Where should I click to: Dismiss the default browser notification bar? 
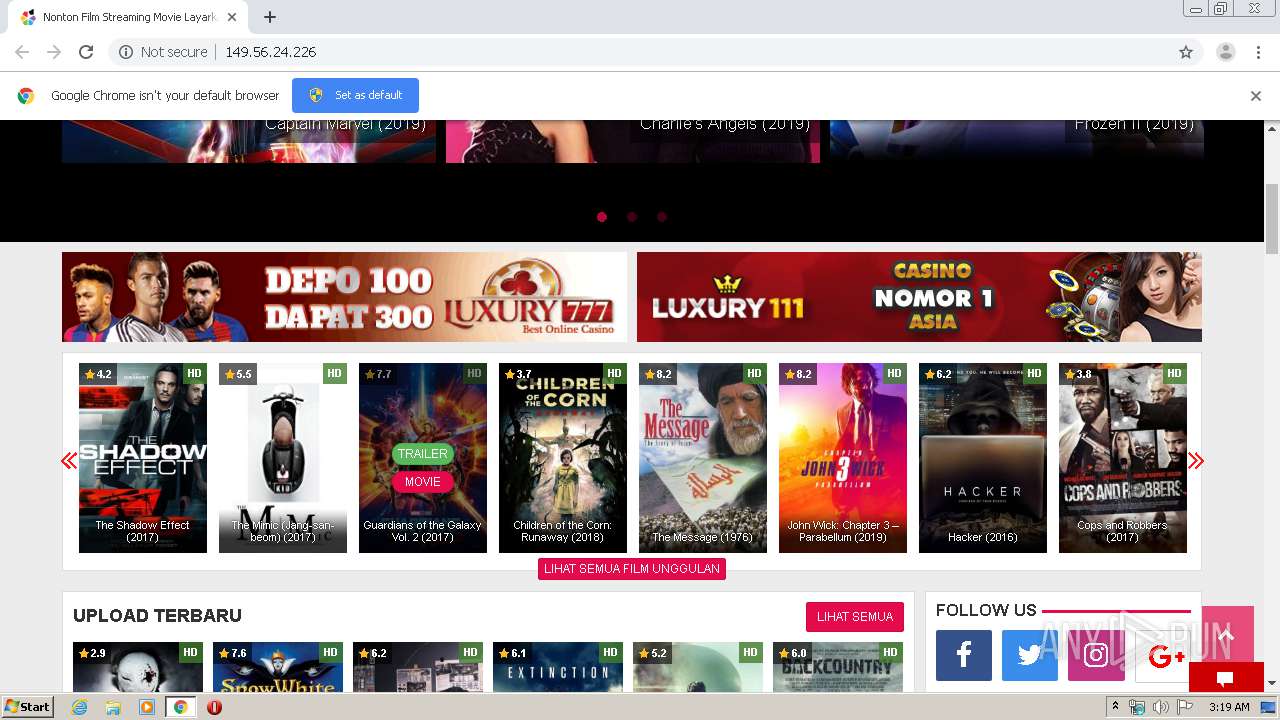click(x=1256, y=96)
